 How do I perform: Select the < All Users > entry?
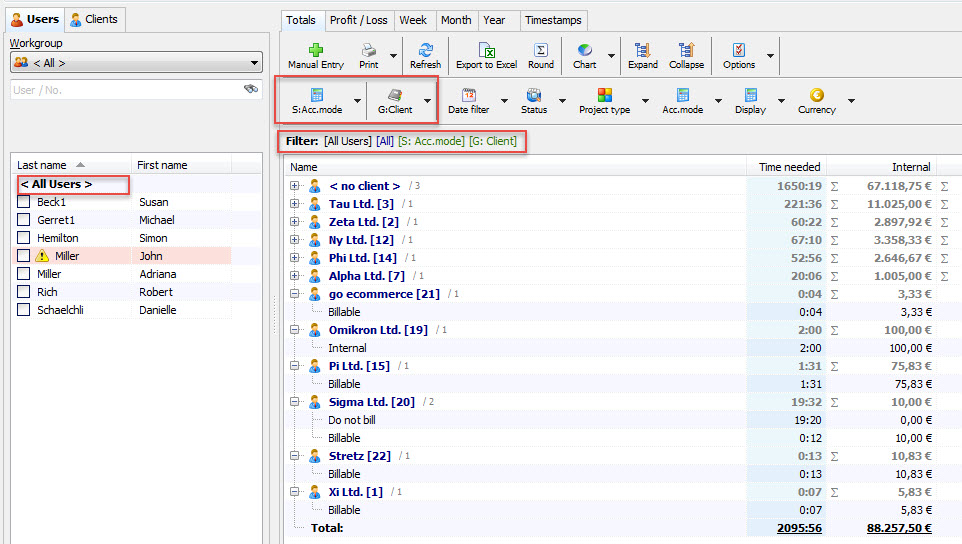56,184
